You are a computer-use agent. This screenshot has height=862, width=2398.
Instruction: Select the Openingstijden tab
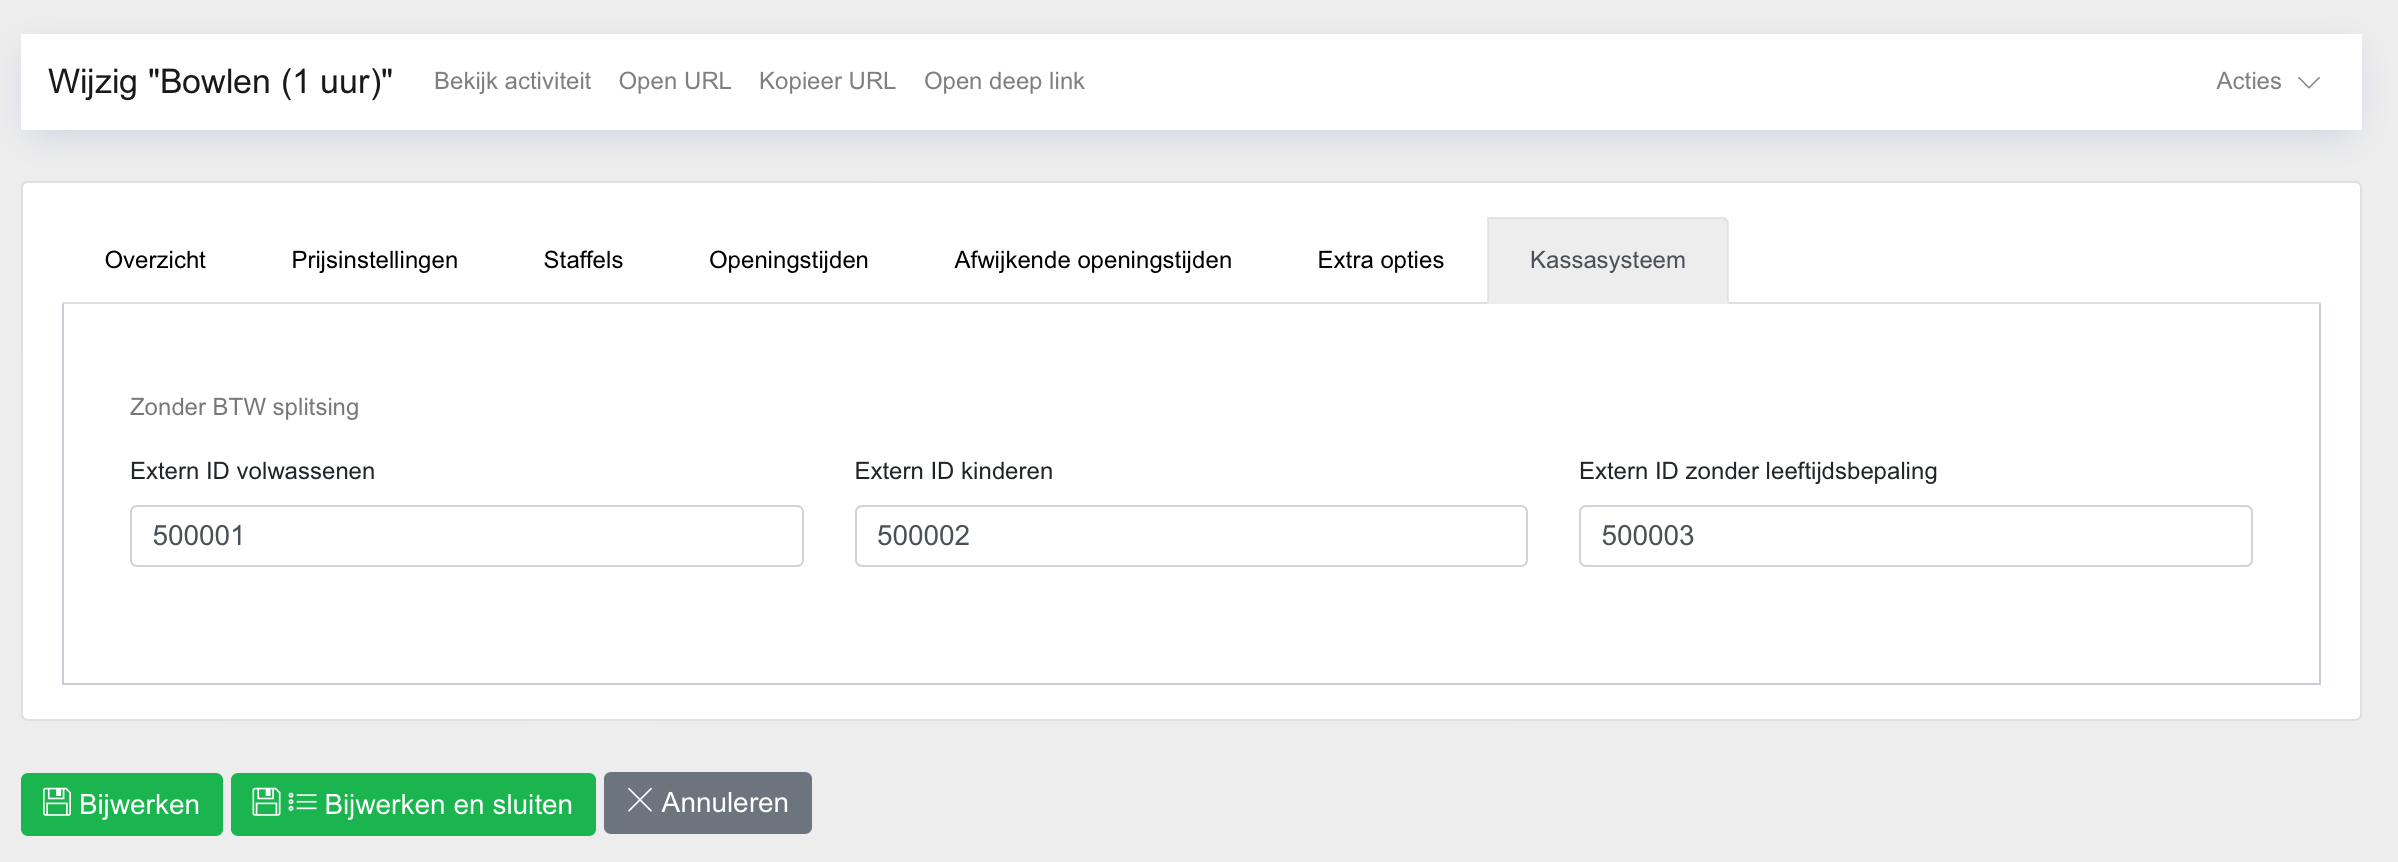[788, 260]
